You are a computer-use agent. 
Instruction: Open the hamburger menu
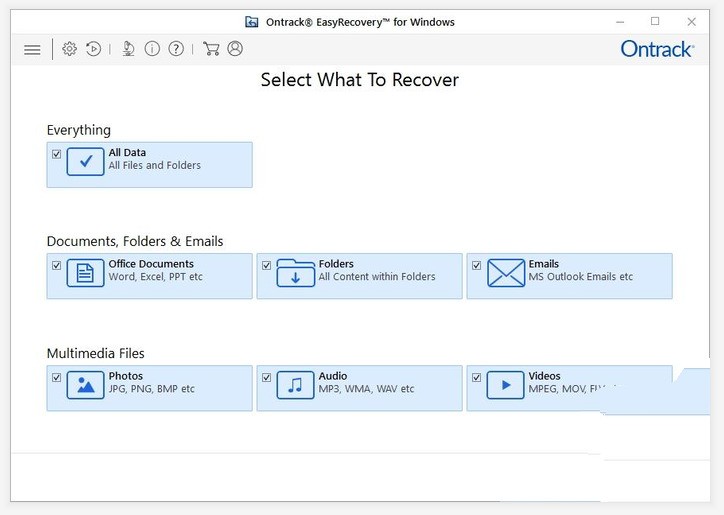(x=32, y=49)
